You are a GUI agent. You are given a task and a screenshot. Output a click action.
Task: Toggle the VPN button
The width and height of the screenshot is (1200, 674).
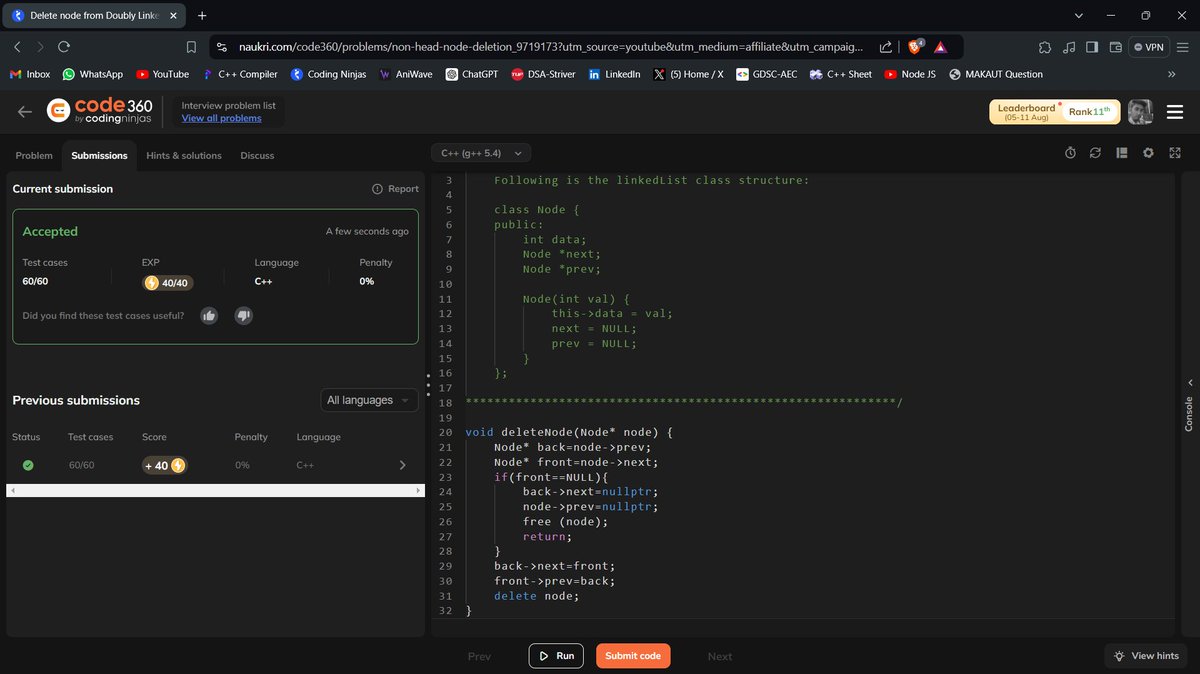click(1149, 47)
